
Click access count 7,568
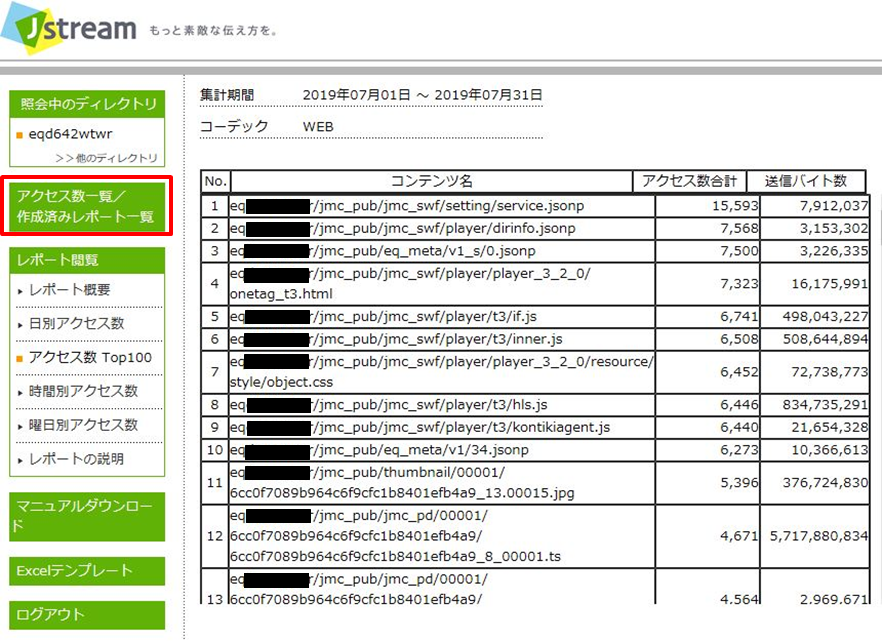click(739, 228)
